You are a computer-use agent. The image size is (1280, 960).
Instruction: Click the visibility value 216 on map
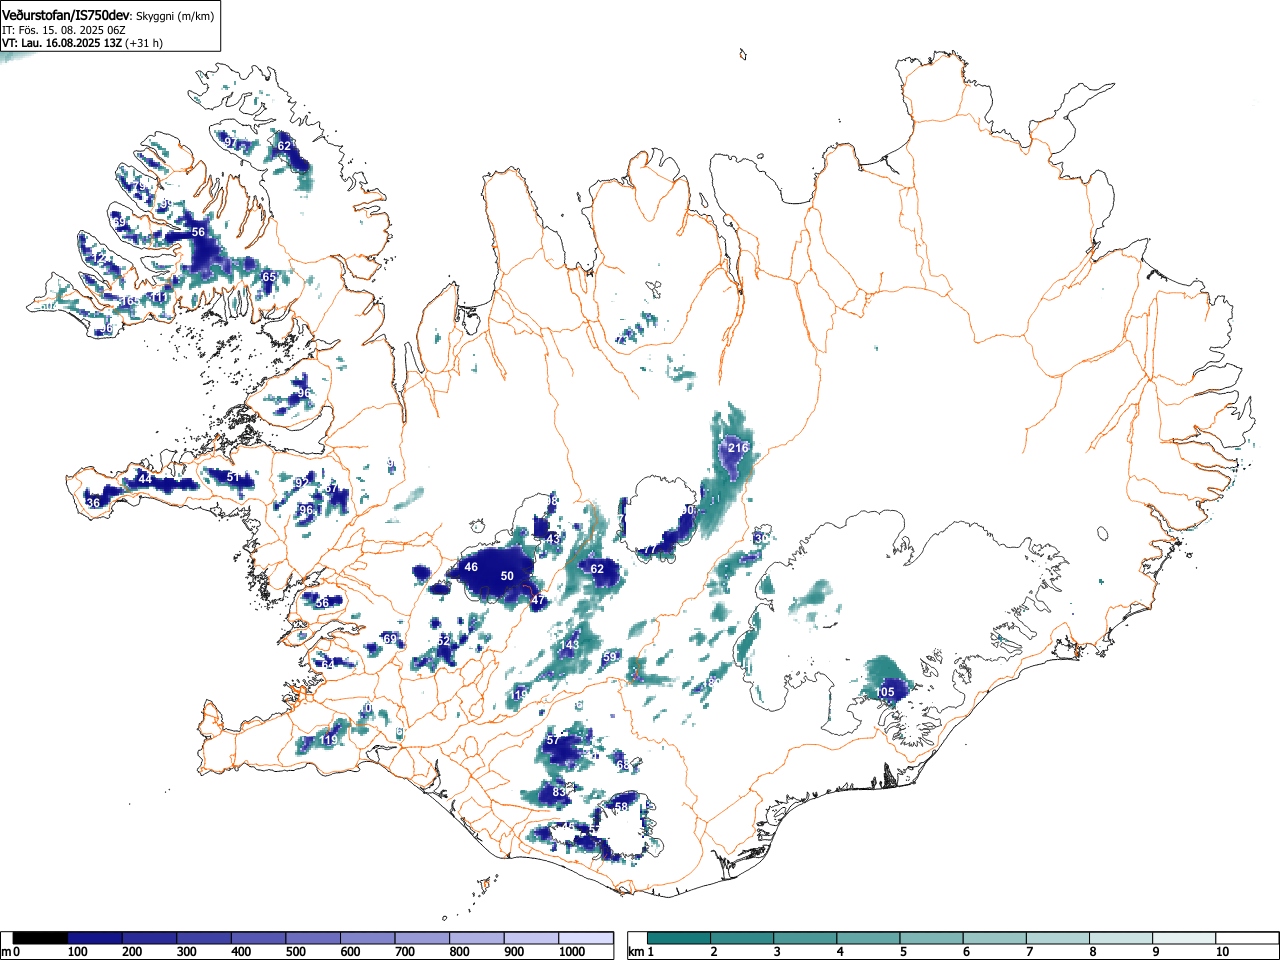pyautogui.click(x=738, y=447)
